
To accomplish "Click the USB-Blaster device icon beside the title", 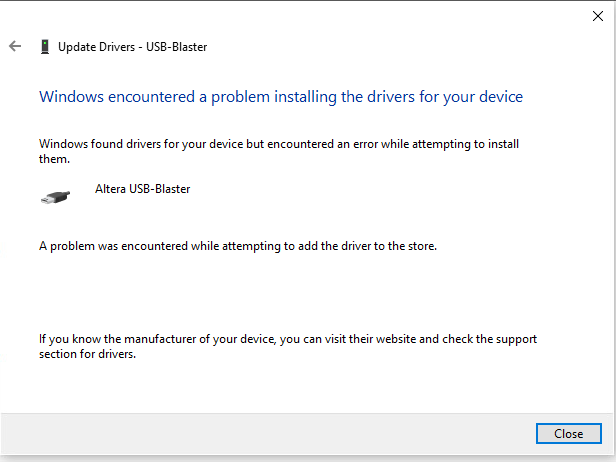I will pyautogui.click(x=44, y=46).
